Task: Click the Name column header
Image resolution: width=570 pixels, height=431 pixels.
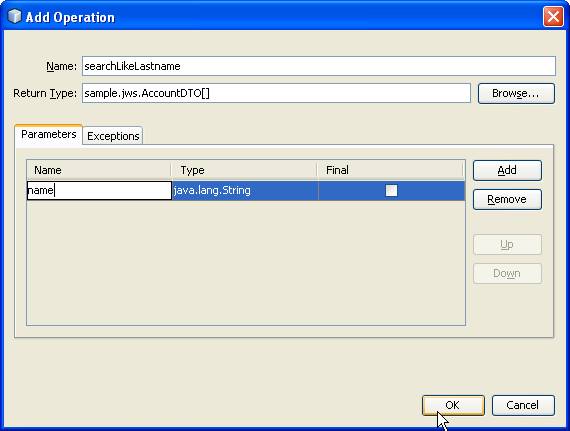Action: (x=99, y=170)
